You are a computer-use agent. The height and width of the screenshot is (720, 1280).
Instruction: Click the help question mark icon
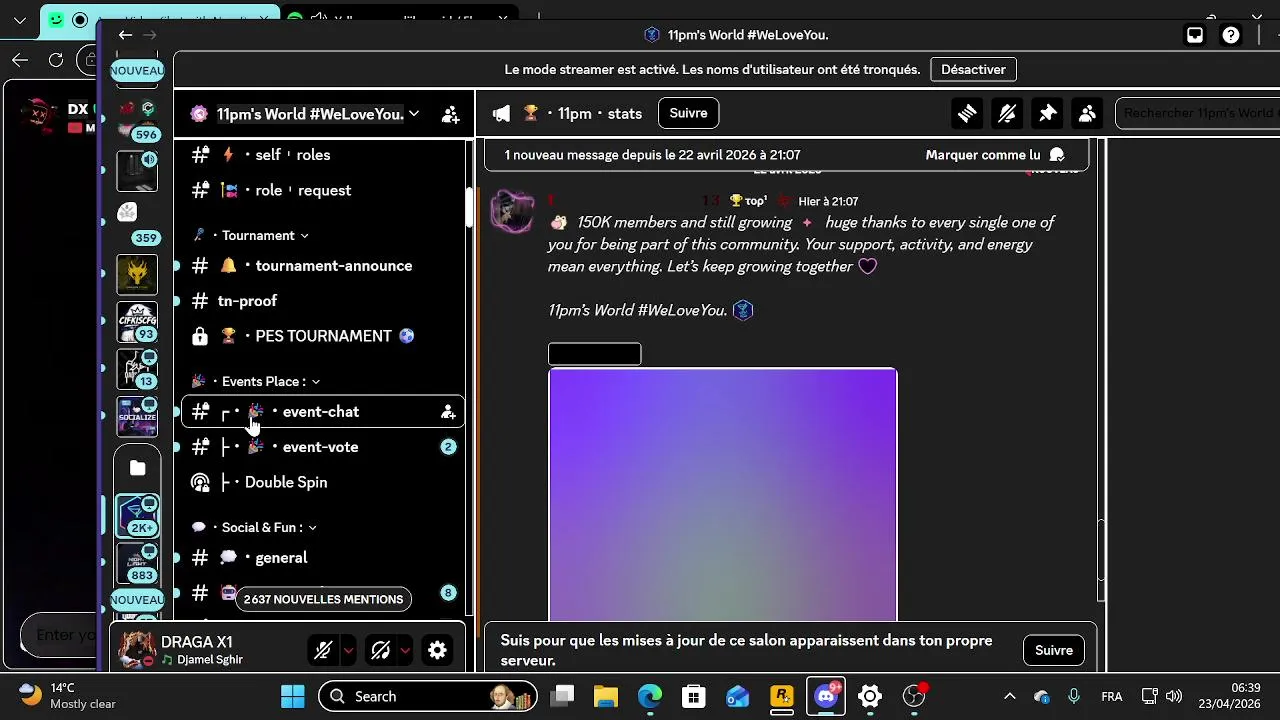click(x=1231, y=35)
